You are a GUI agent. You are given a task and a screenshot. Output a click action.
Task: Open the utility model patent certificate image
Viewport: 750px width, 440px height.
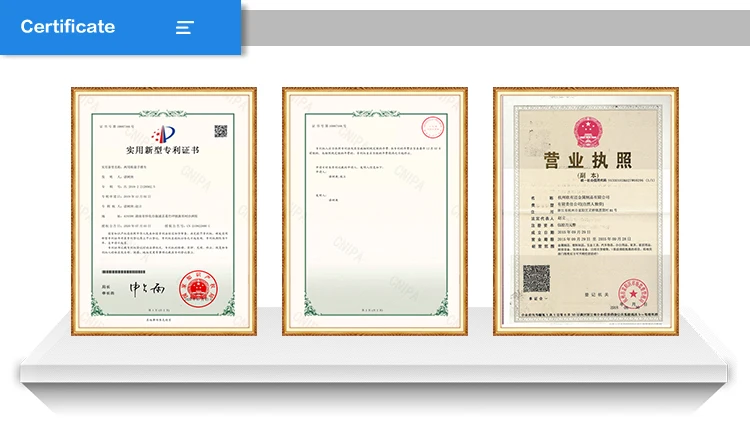(x=164, y=211)
